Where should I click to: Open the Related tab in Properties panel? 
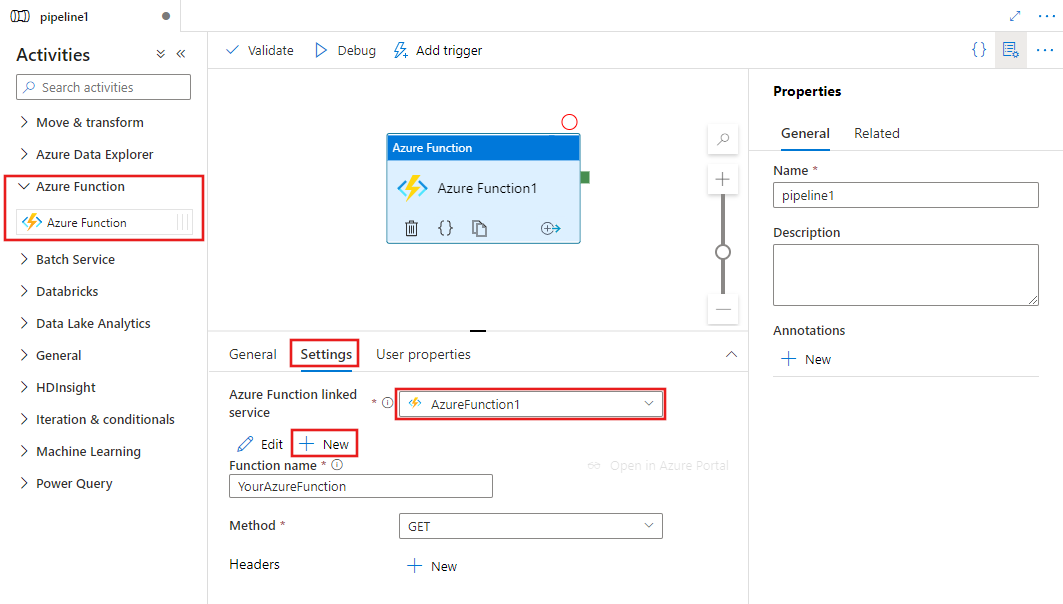point(877,132)
